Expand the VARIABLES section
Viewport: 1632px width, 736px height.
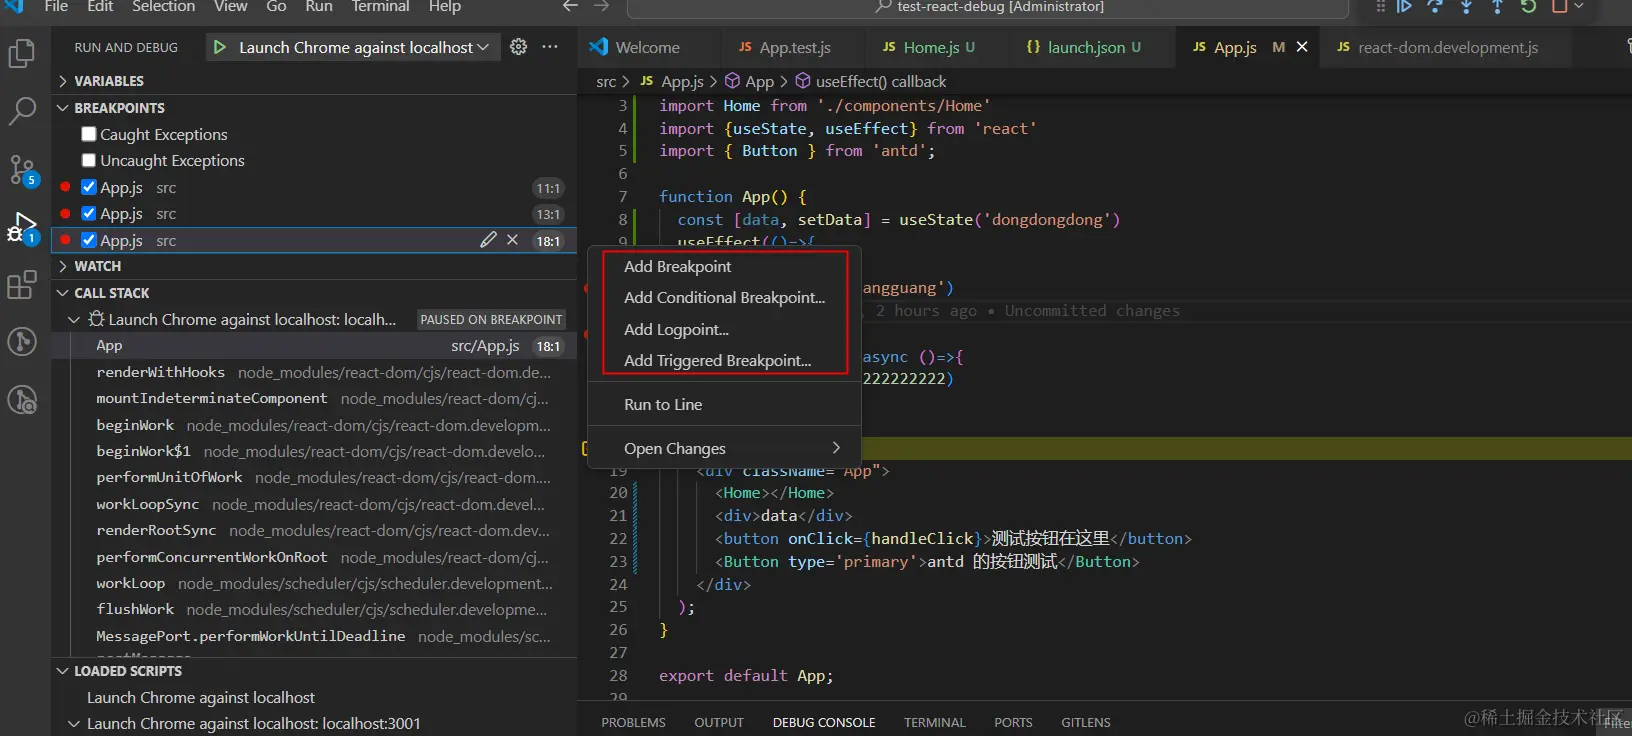click(x=109, y=81)
